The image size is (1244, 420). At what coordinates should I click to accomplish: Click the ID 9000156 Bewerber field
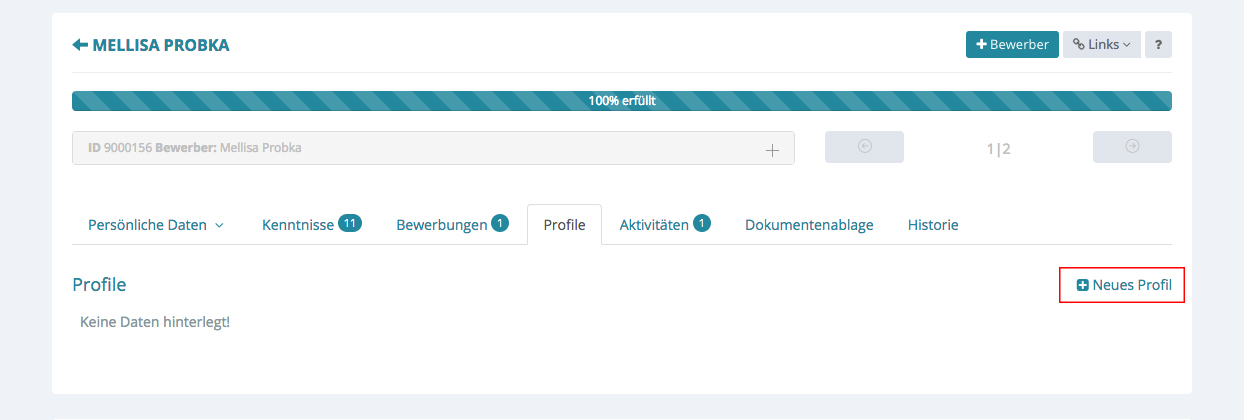pyautogui.click(x=400, y=148)
